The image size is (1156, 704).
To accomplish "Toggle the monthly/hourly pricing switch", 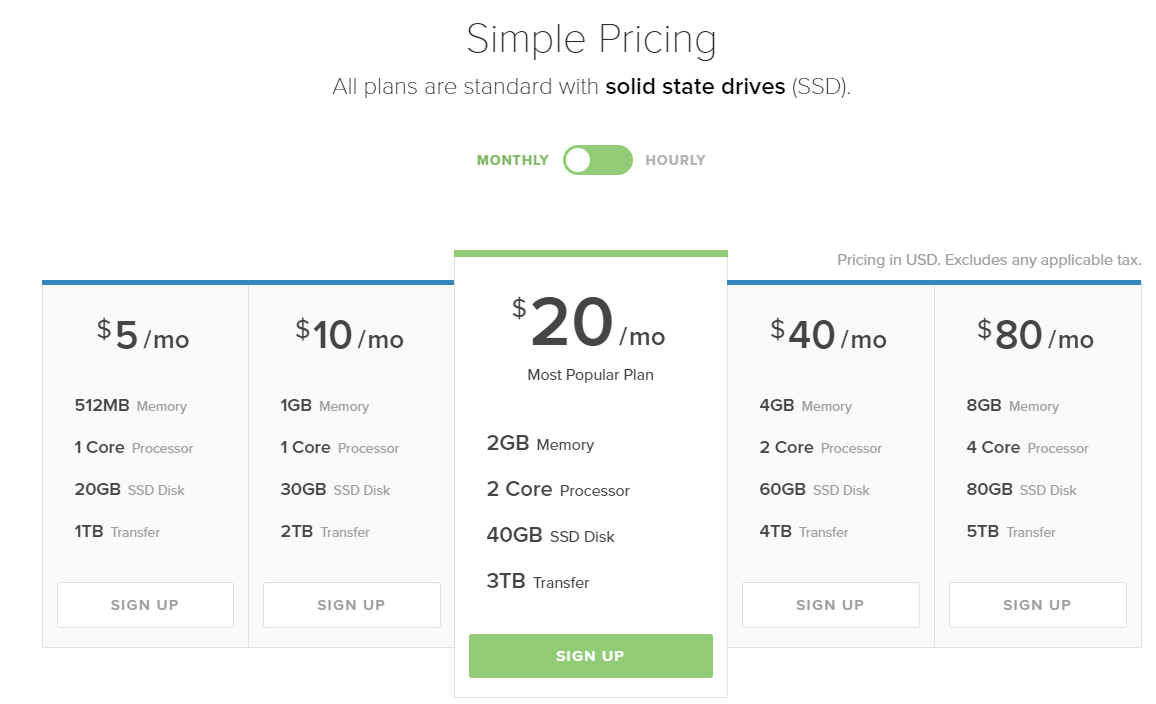I will coord(597,160).
